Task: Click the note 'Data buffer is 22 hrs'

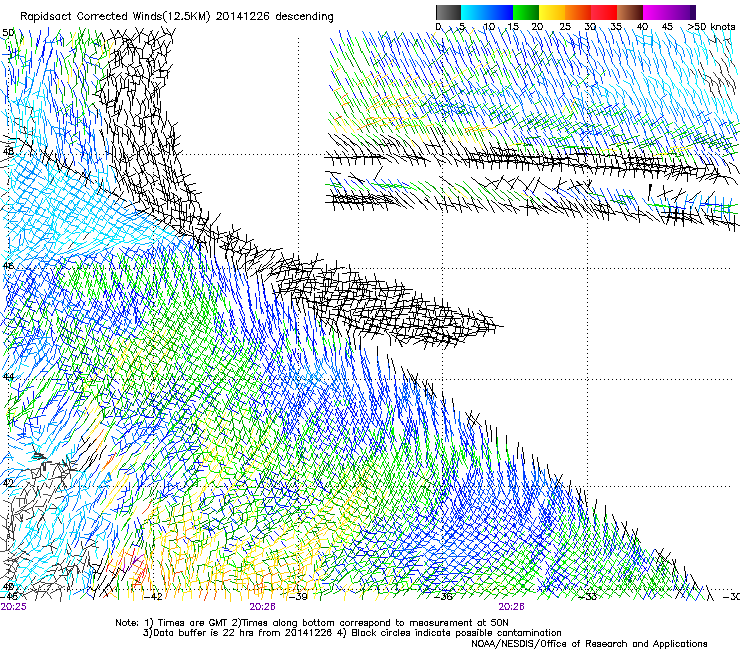Action: pos(204,633)
